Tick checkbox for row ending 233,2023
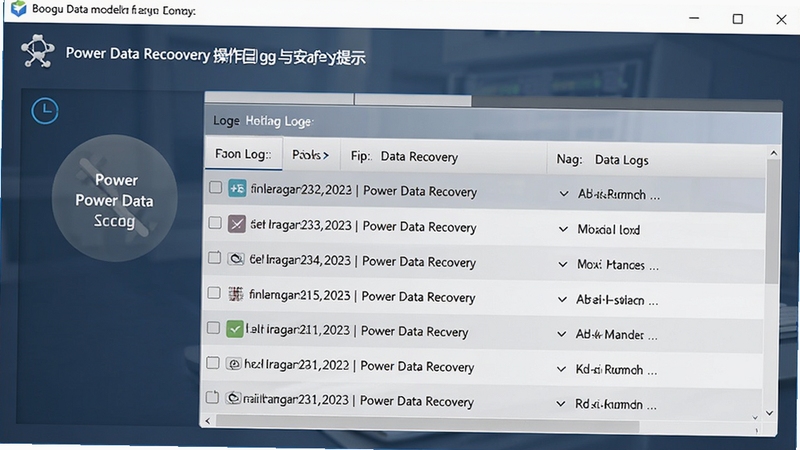 (x=215, y=223)
